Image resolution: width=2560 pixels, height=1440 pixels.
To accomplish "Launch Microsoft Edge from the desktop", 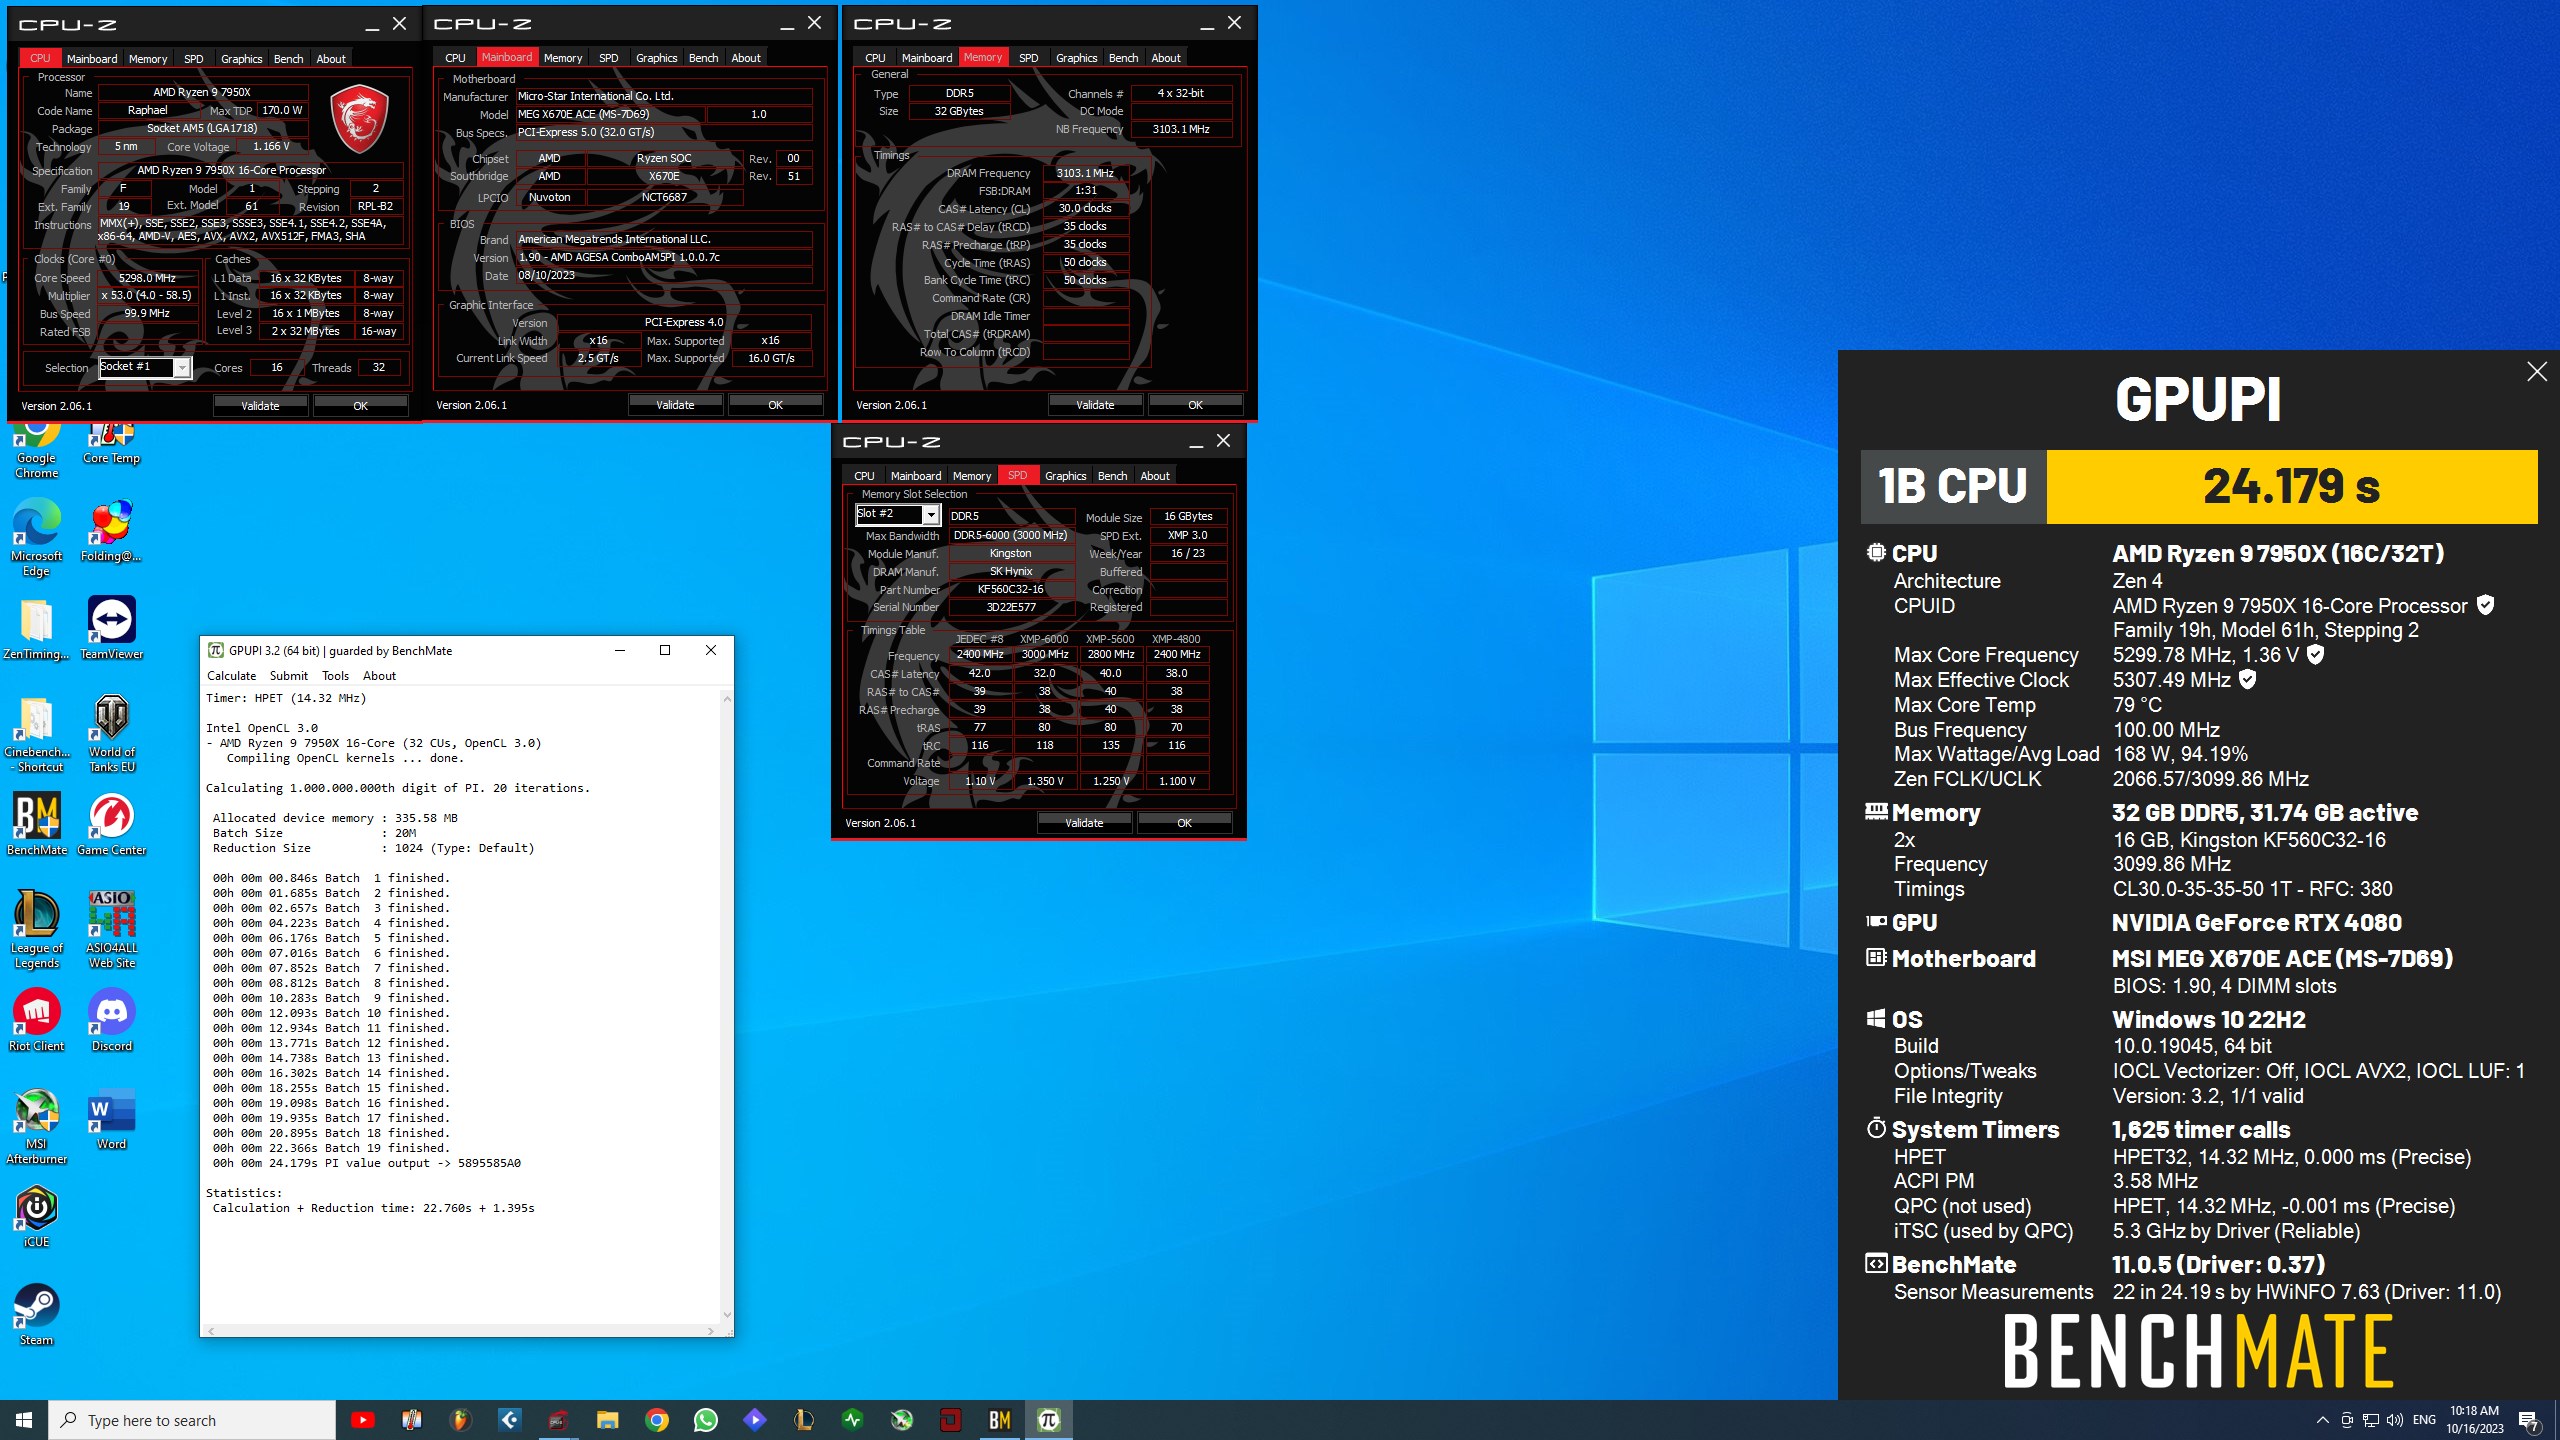I will pyautogui.click(x=36, y=539).
